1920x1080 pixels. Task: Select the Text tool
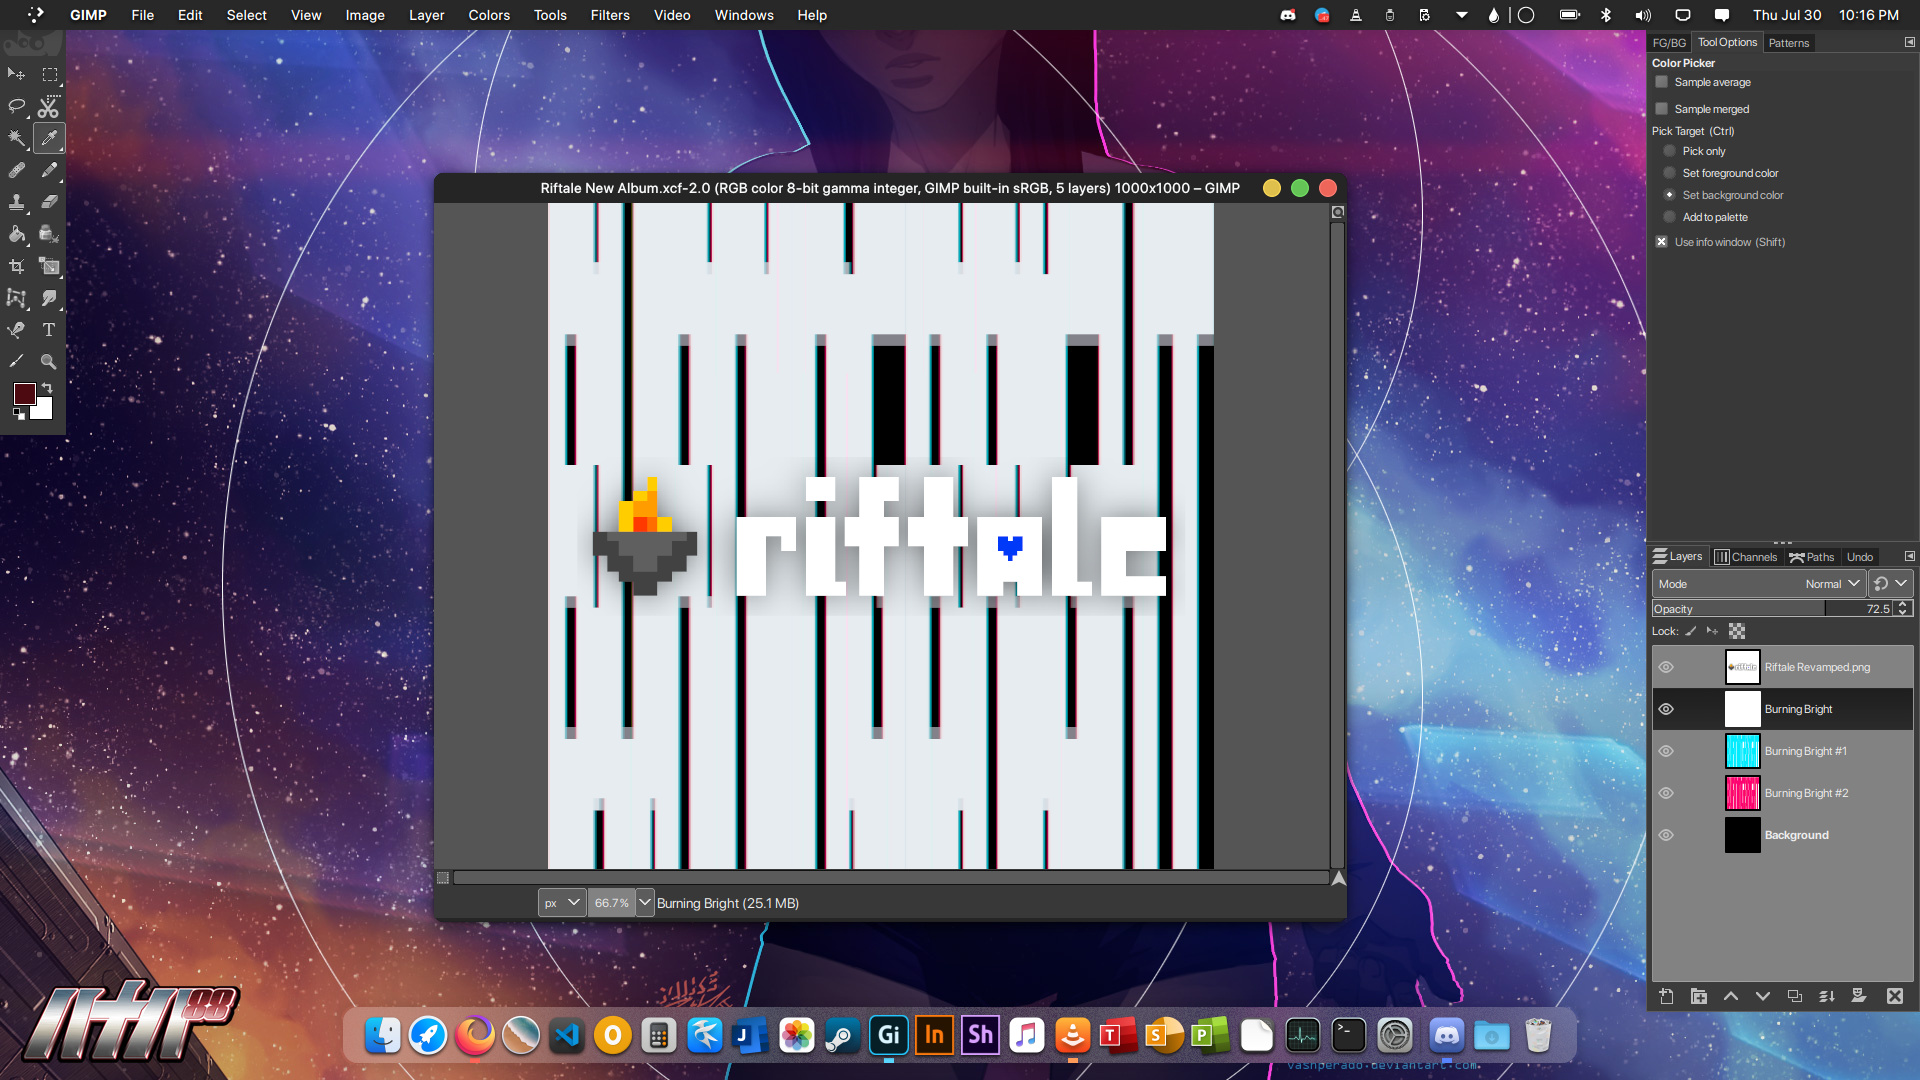tap(48, 330)
